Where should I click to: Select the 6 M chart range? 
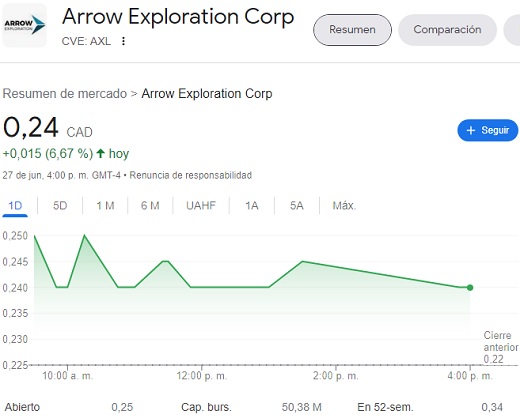point(150,205)
